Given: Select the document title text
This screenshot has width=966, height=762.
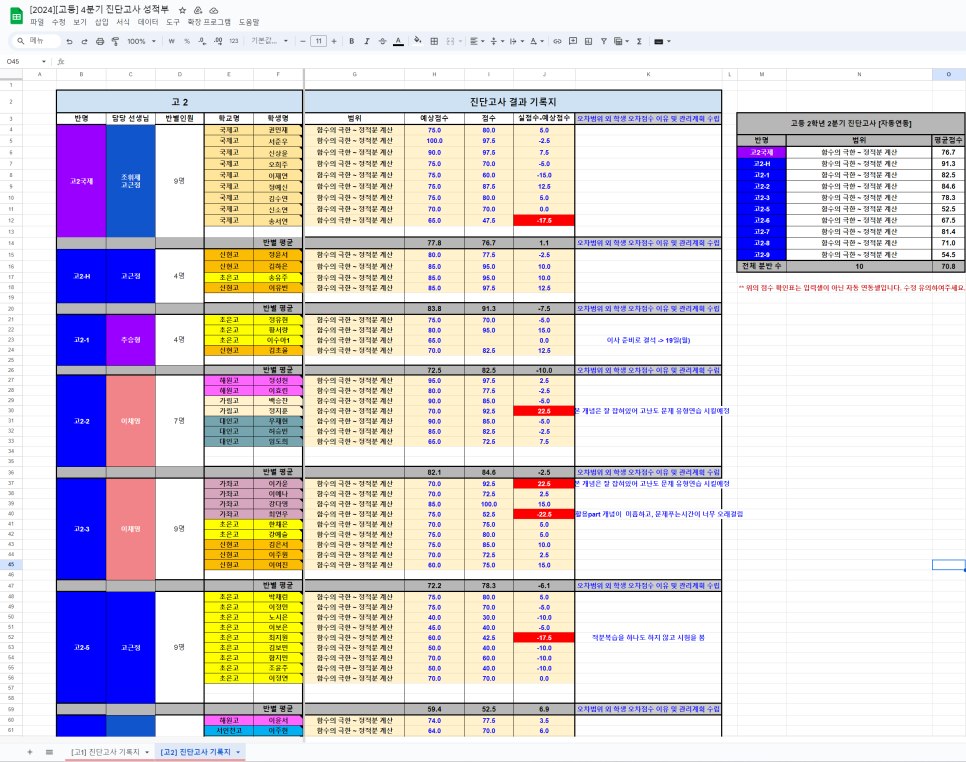Looking at the screenshot, I should (99, 10).
